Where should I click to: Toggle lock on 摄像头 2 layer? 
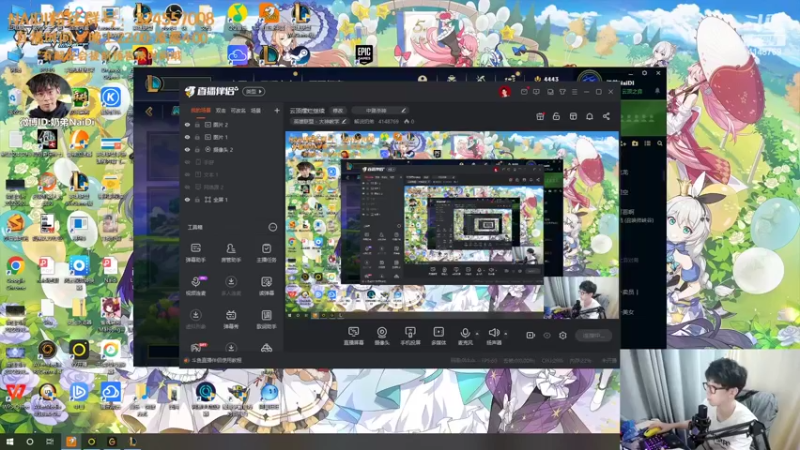[x=197, y=149]
